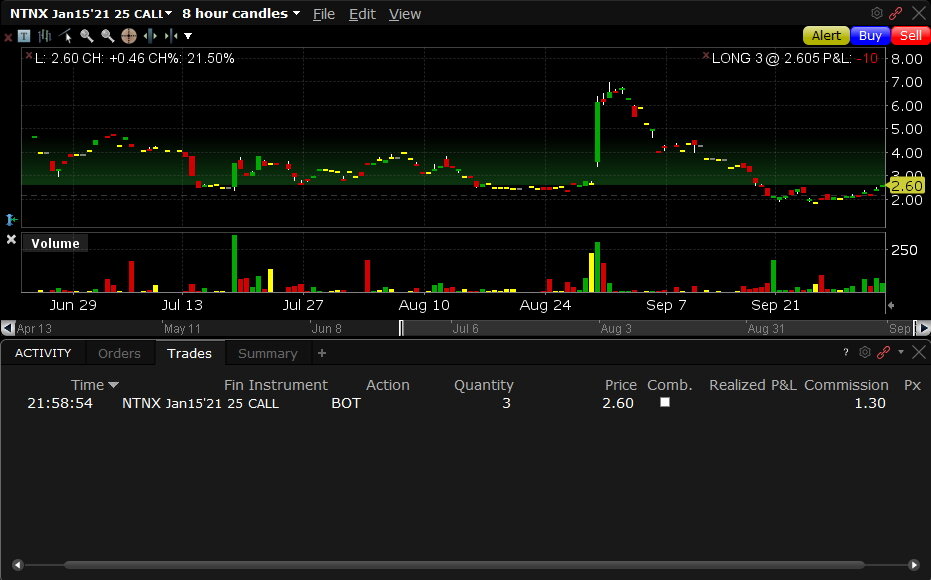Screen dimensions: 931x580
Task: Switch to the Summary tab
Action: pyautogui.click(x=268, y=353)
